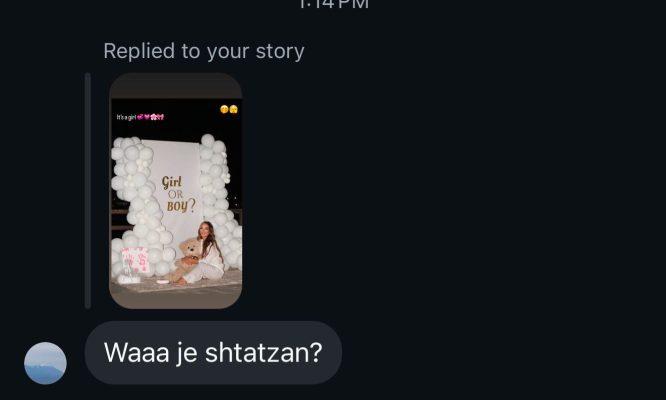Viewport: 666px width, 400px height.
Task: Click the "It's a girl" caption text
Action: [x=126, y=117]
